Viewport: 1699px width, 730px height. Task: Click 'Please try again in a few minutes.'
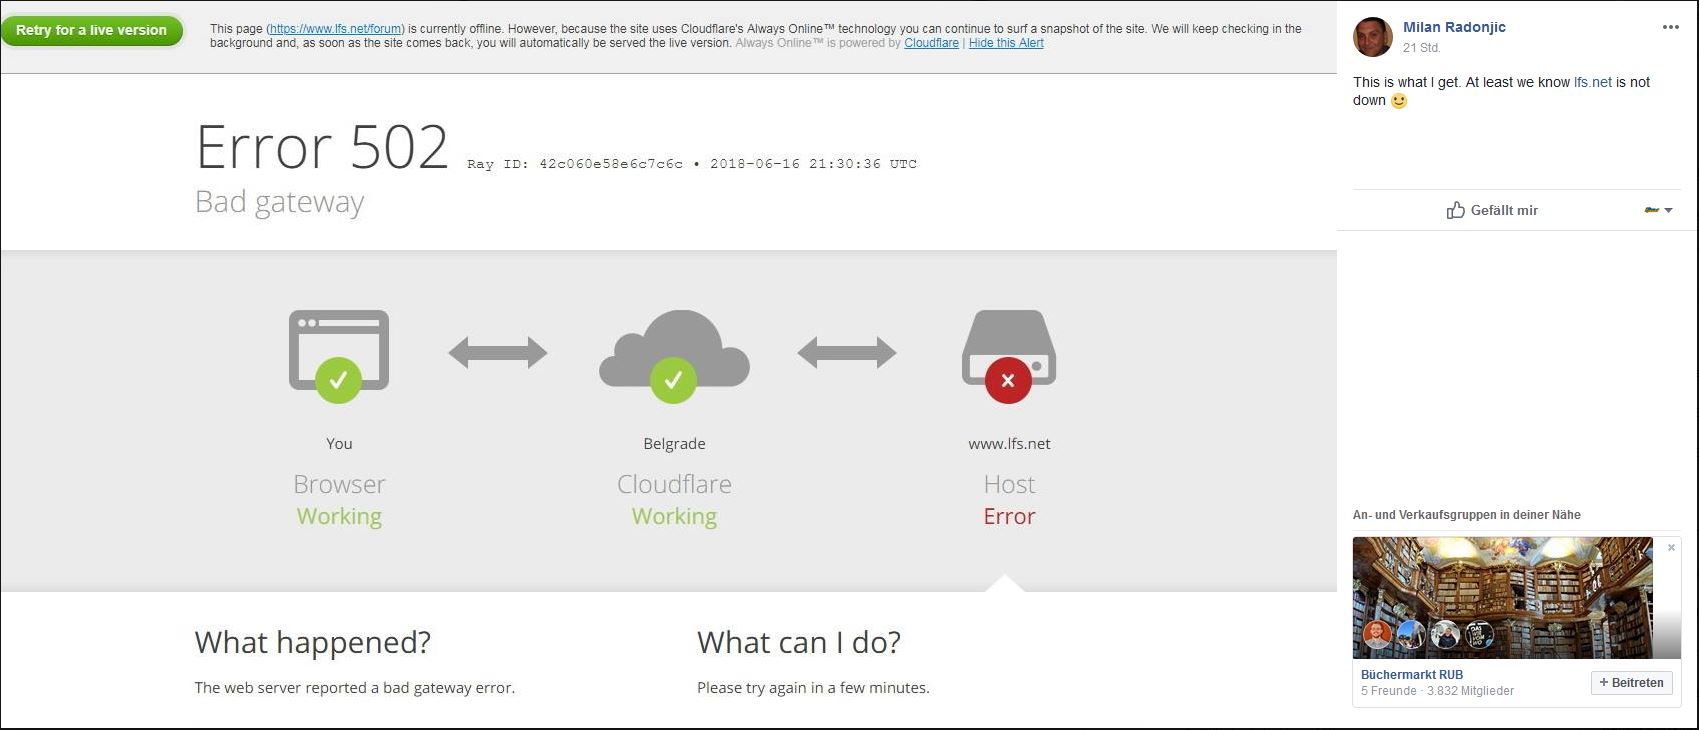813,688
